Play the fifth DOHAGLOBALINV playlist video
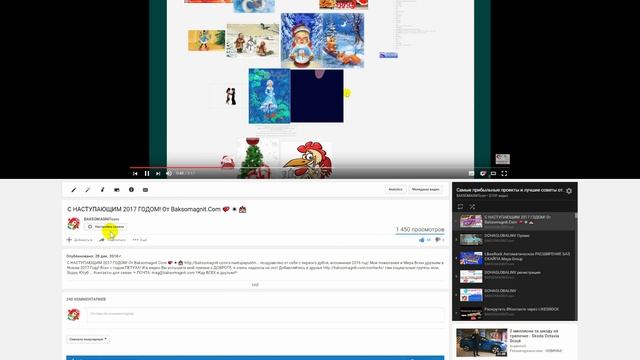Viewport: 640px width, 360px height. tap(514, 295)
